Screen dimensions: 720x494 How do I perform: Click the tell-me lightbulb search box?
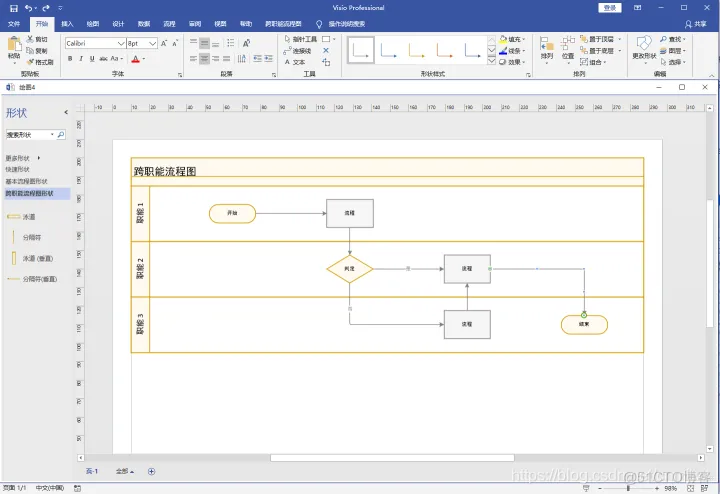[x=341, y=24]
